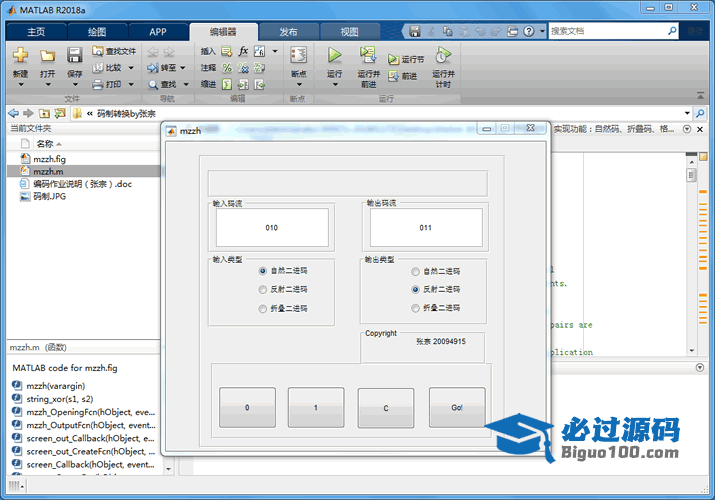
Task: Expand the New button dropdown arrow
Action: 21,84
